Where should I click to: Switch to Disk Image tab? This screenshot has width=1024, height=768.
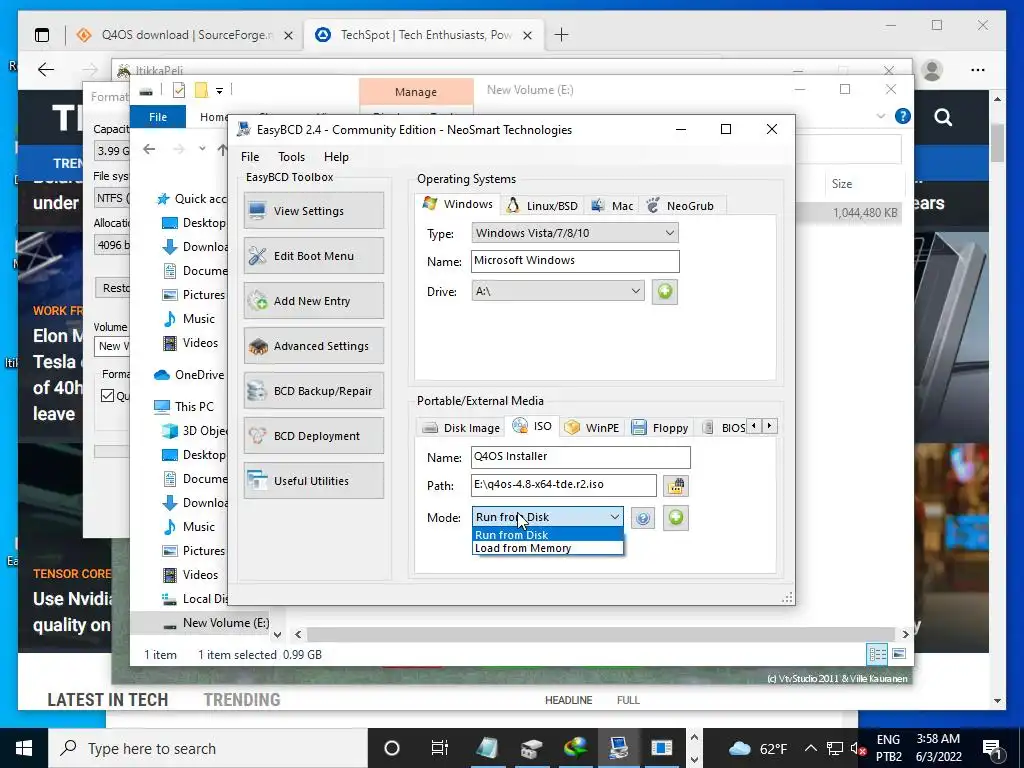pos(461,428)
